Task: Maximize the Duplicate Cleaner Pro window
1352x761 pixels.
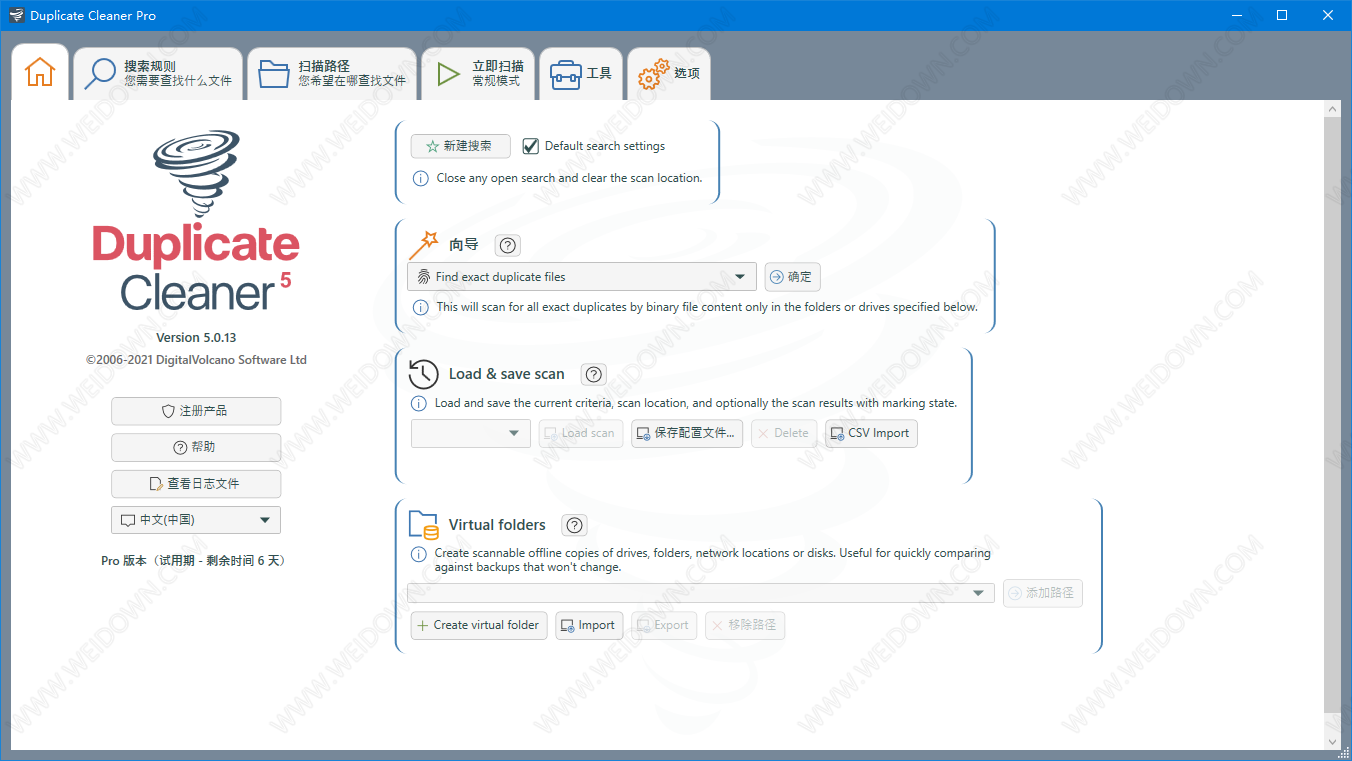Action: click(x=1282, y=15)
